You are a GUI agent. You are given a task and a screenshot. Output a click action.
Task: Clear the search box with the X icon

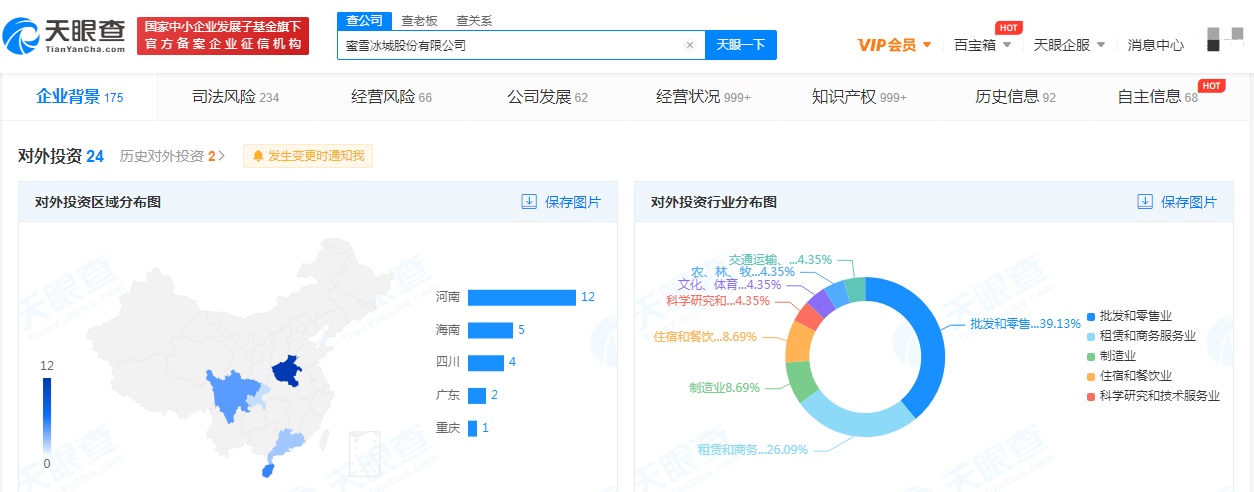pos(689,45)
